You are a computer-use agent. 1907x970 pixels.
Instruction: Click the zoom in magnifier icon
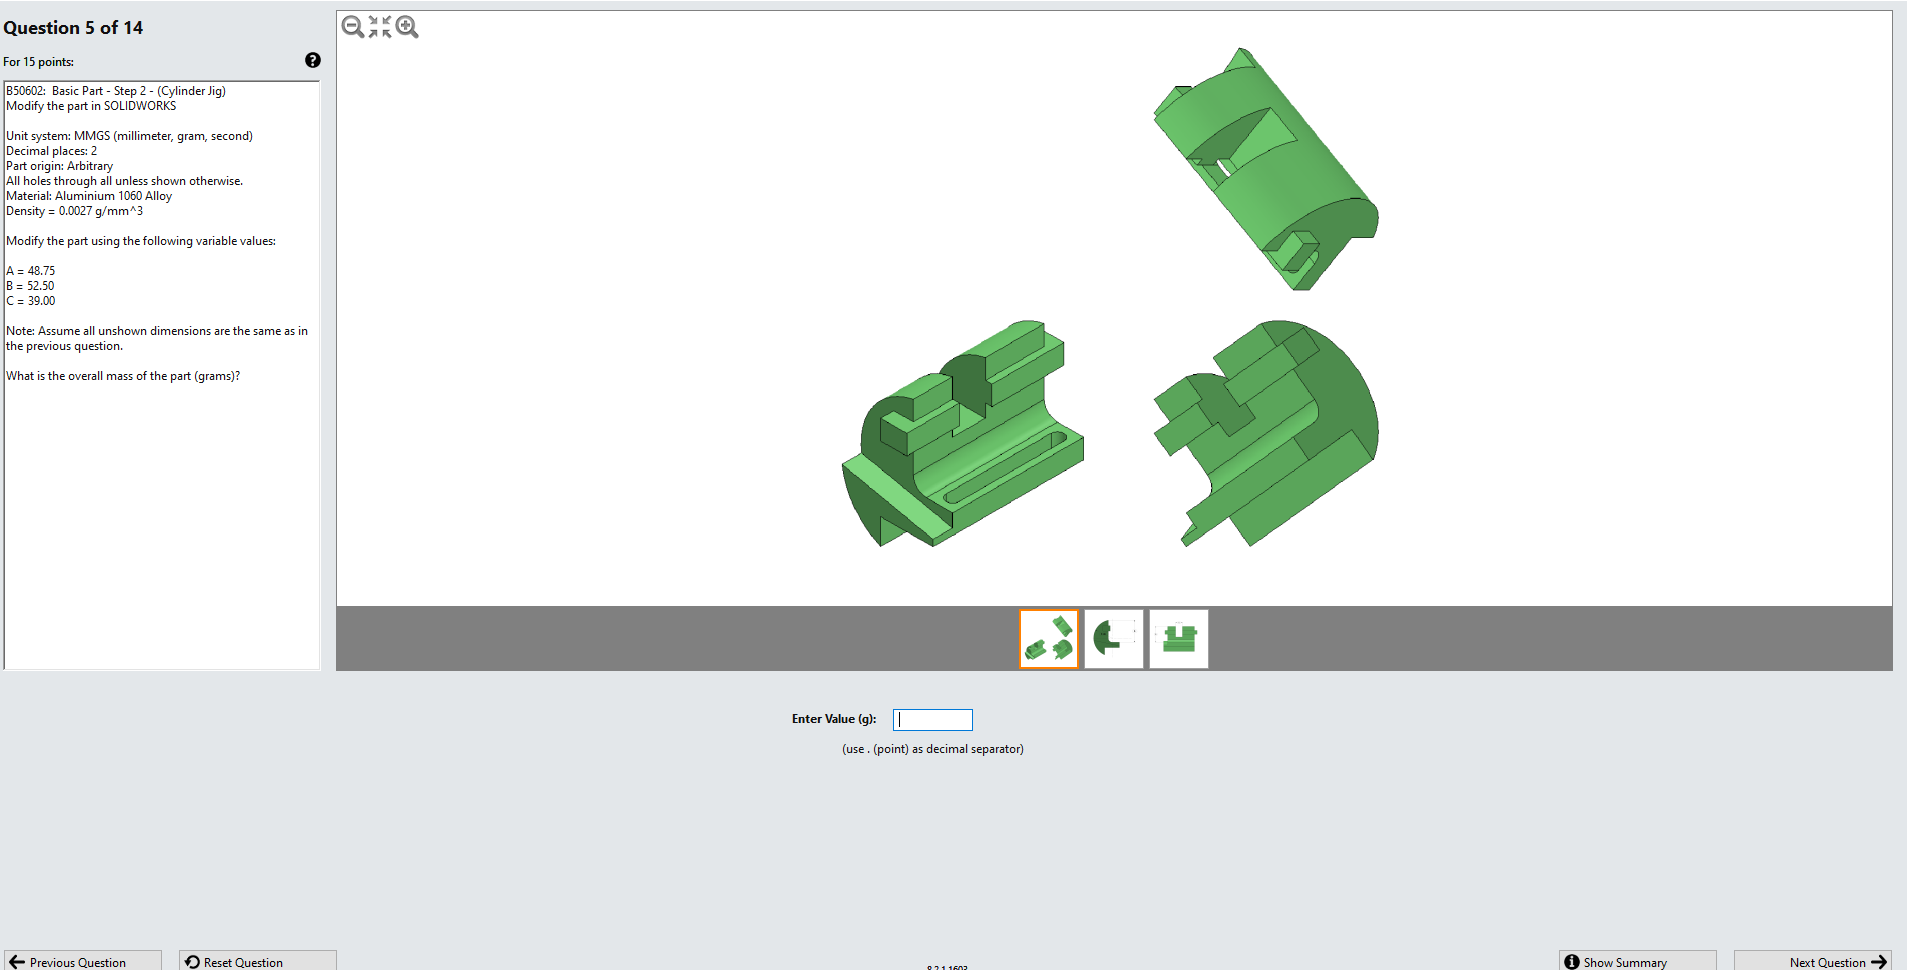(x=406, y=27)
